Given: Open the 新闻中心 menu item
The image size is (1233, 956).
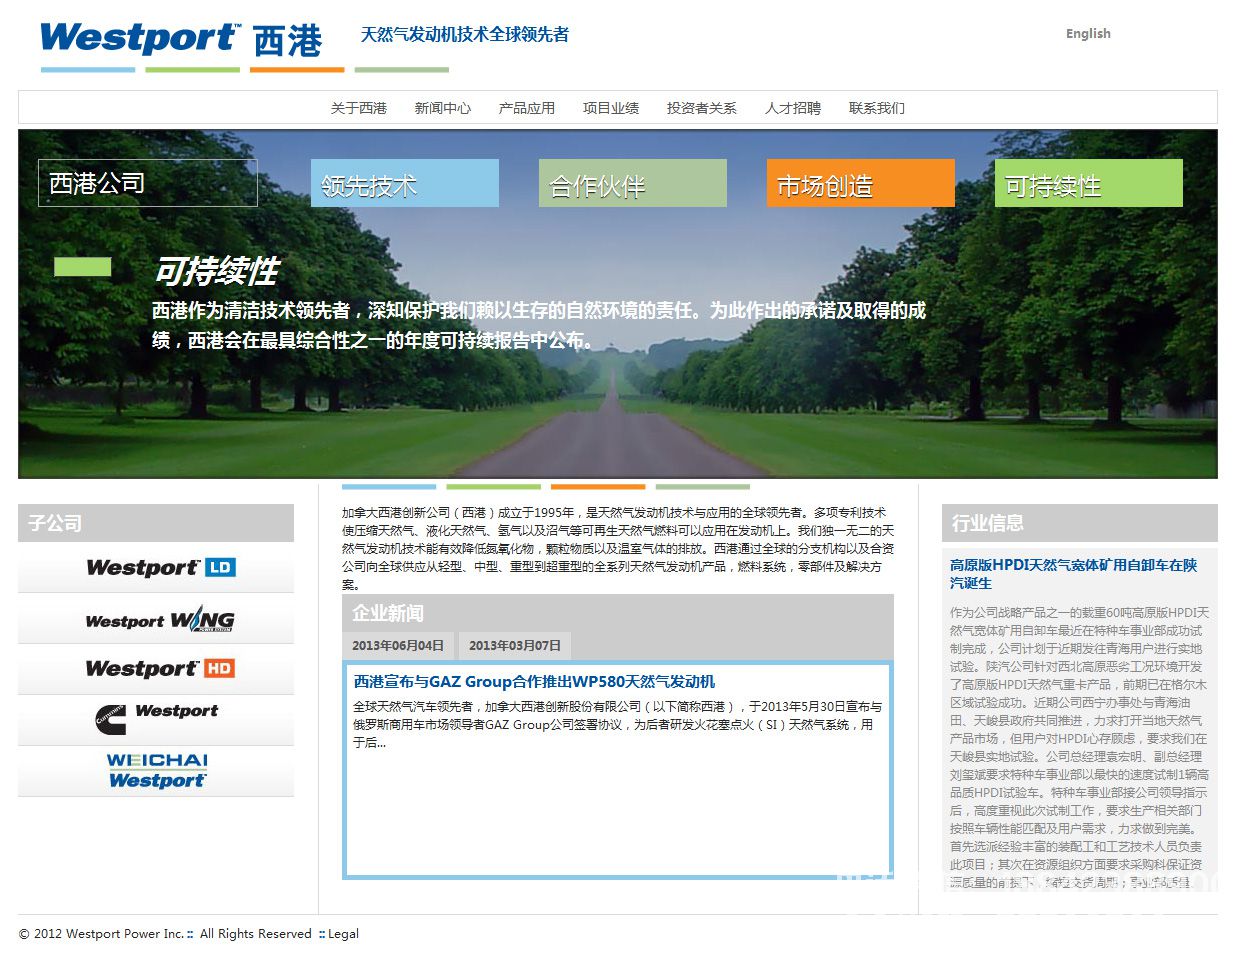Looking at the screenshot, I should click(442, 108).
